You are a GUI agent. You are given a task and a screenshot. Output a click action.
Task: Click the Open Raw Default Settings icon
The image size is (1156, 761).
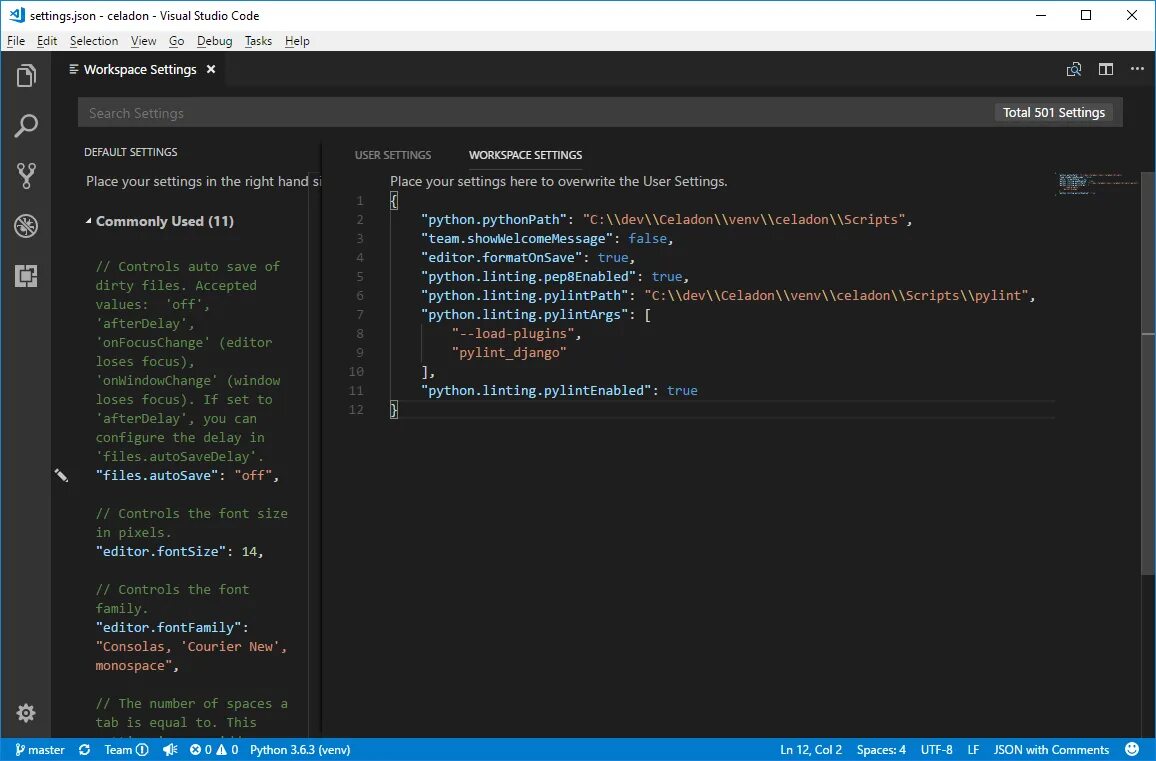[x=1073, y=69]
